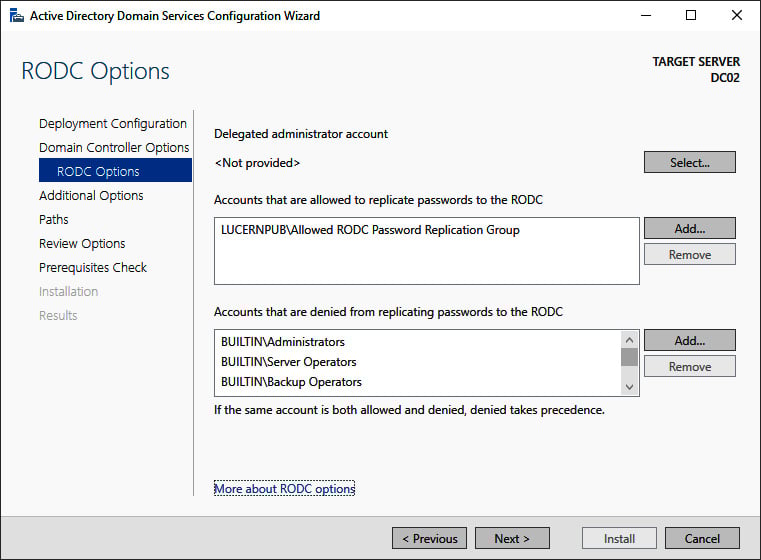Maximize the wizard window
This screenshot has width=761, height=560.
click(x=691, y=16)
